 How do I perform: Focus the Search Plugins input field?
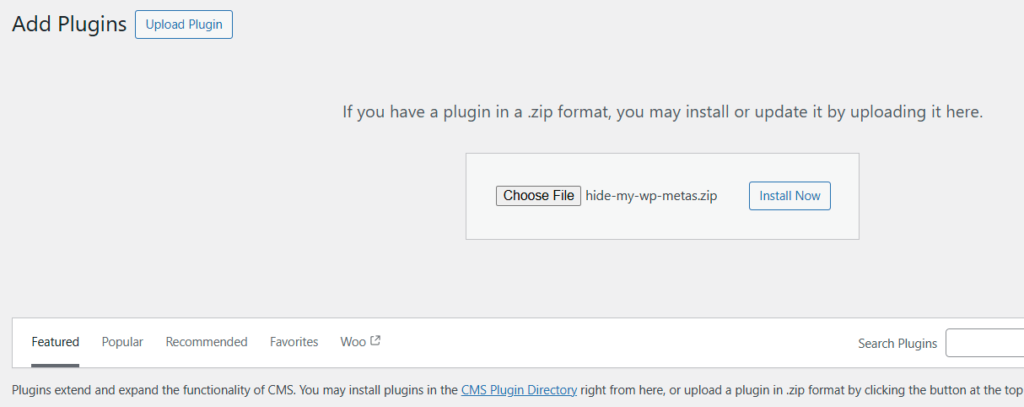tap(984, 343)
